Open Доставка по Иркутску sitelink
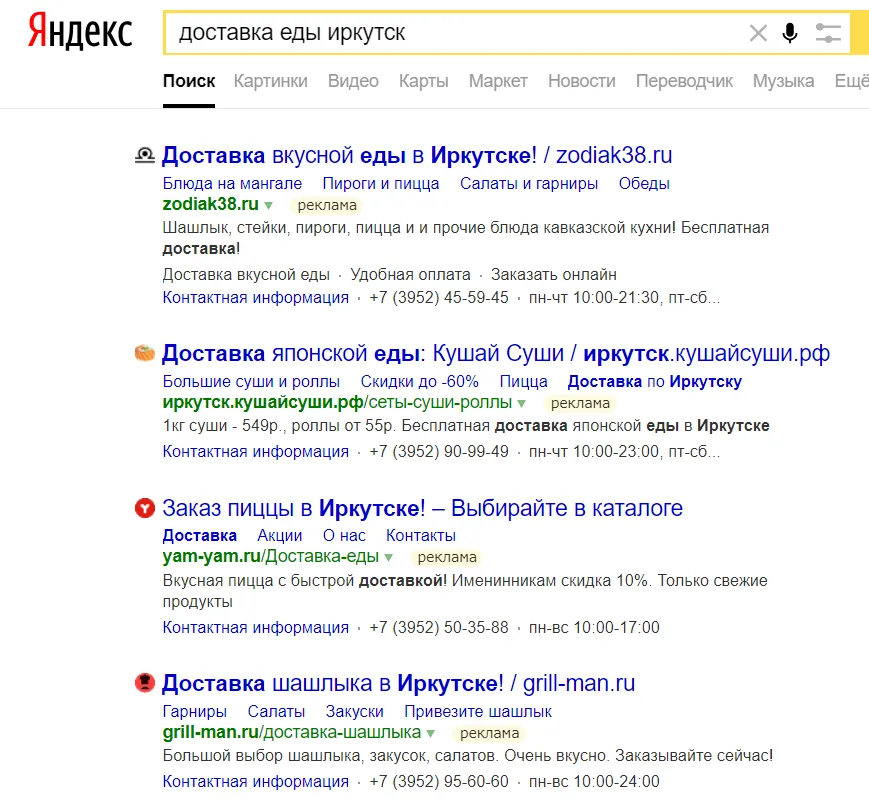 pos(655,381)
